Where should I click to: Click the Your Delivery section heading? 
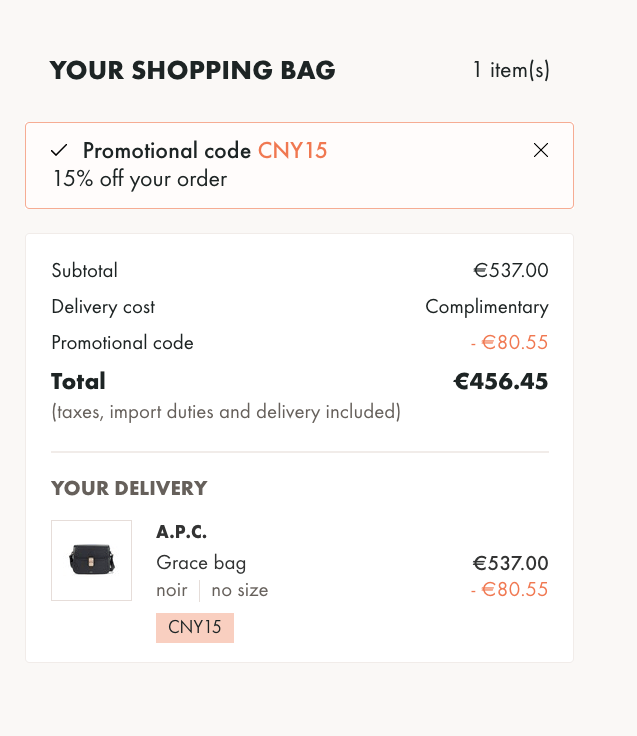[x=129, y=489]
